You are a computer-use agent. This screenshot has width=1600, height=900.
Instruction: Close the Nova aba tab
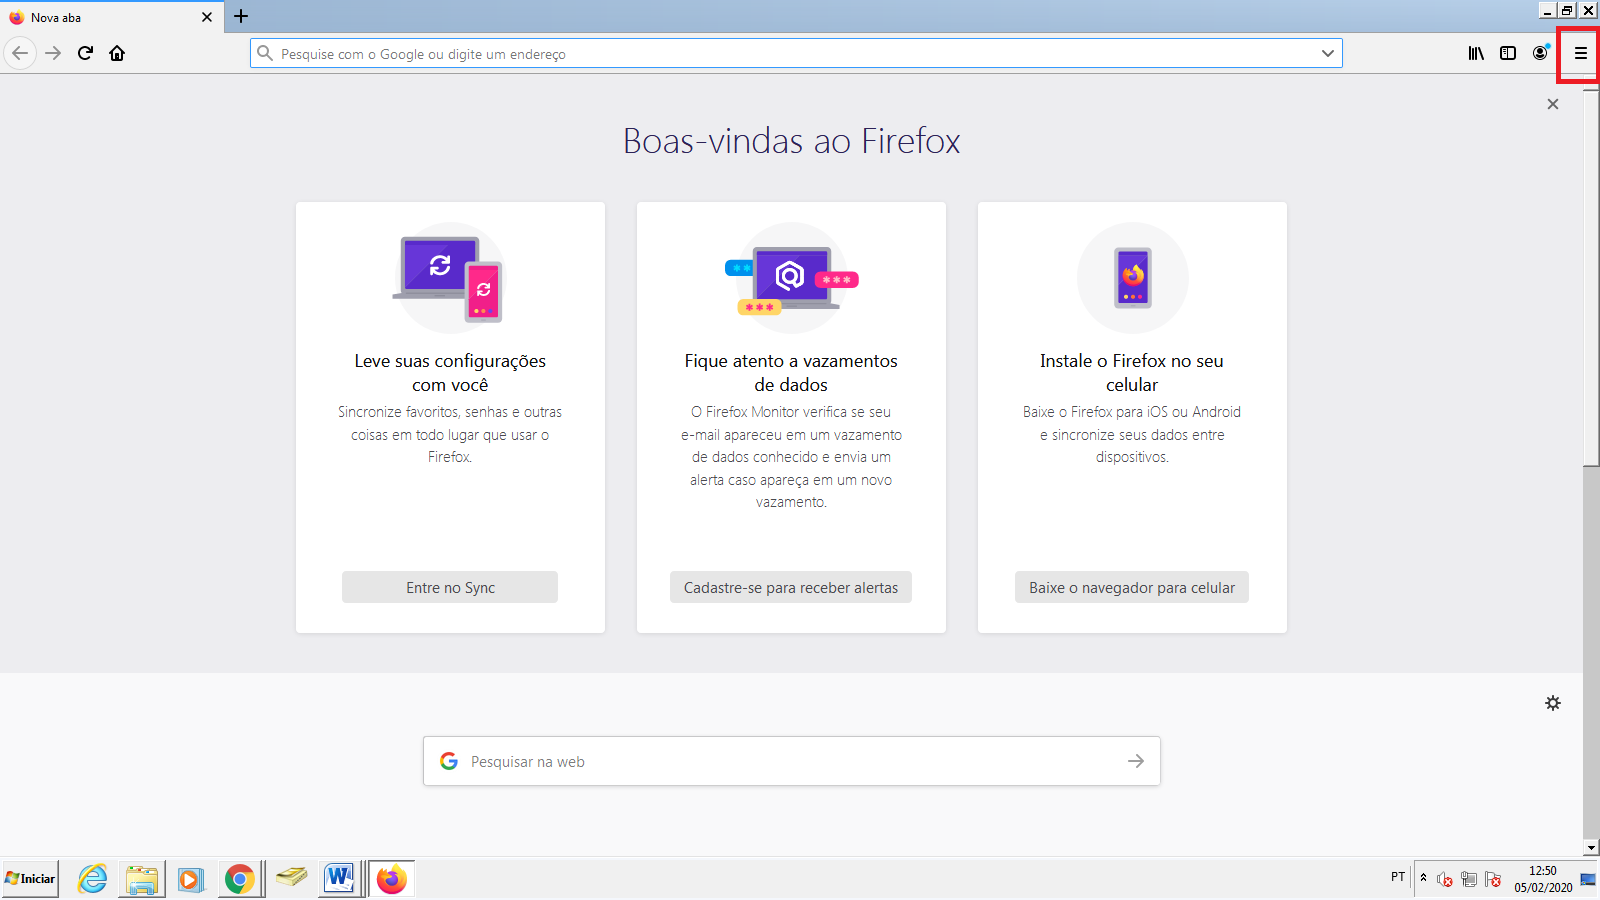pyautogui.click(x=207, y=17)
